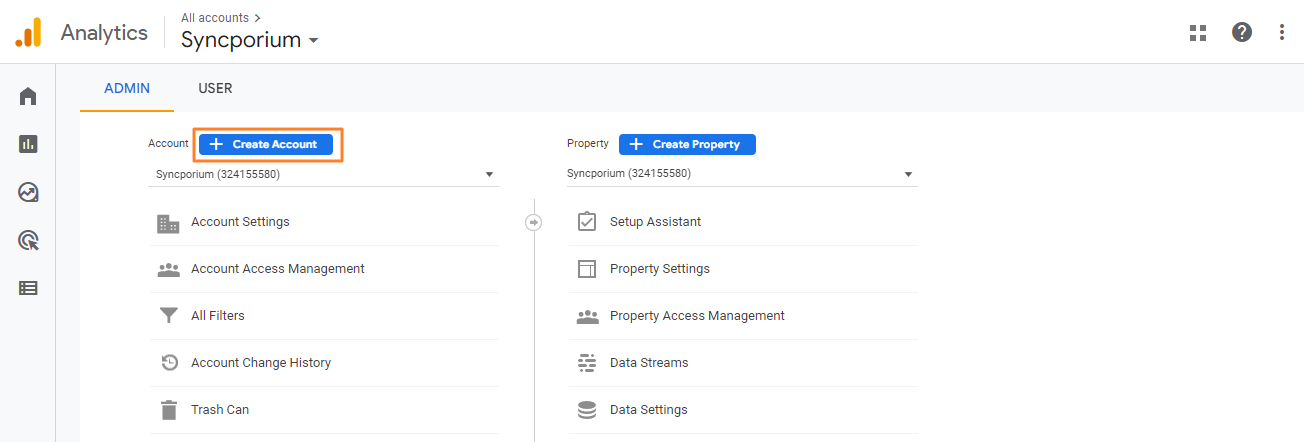
Task: Open the Account dropdown Syncporium (324155580)
Action: click(324, 174)
